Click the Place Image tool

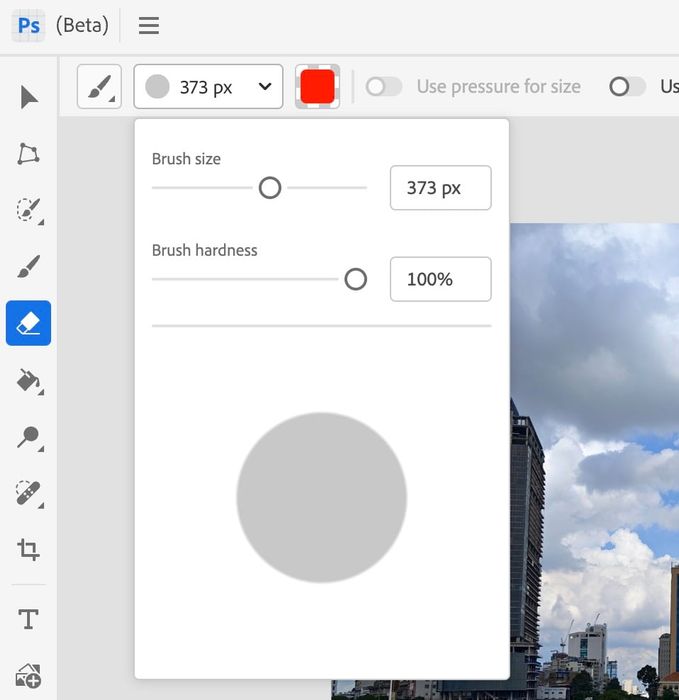[29, 676]
